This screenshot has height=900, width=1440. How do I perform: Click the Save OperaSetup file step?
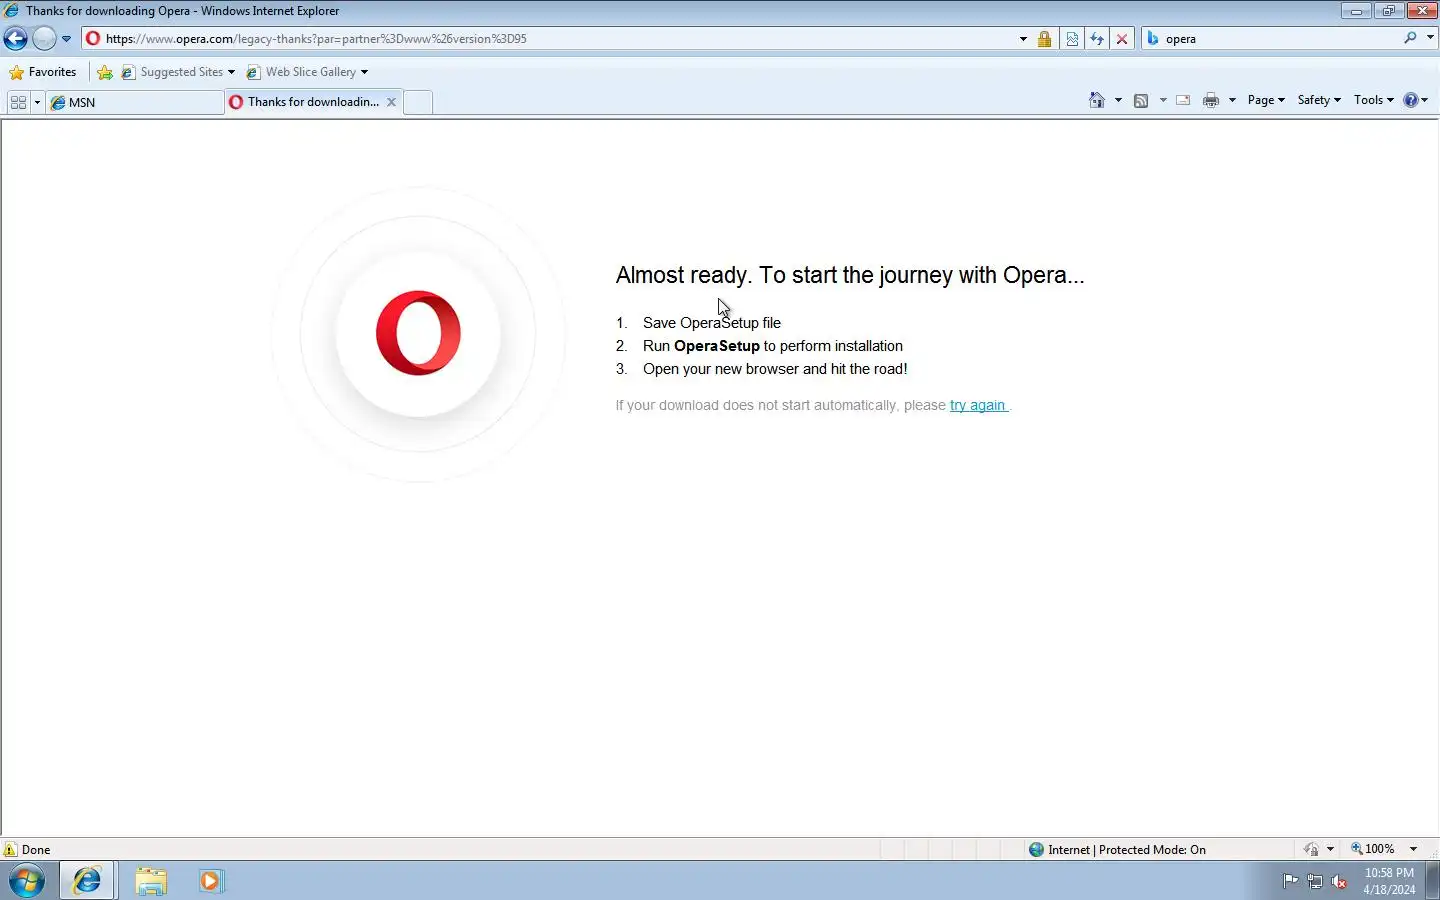tap(711, 323)
